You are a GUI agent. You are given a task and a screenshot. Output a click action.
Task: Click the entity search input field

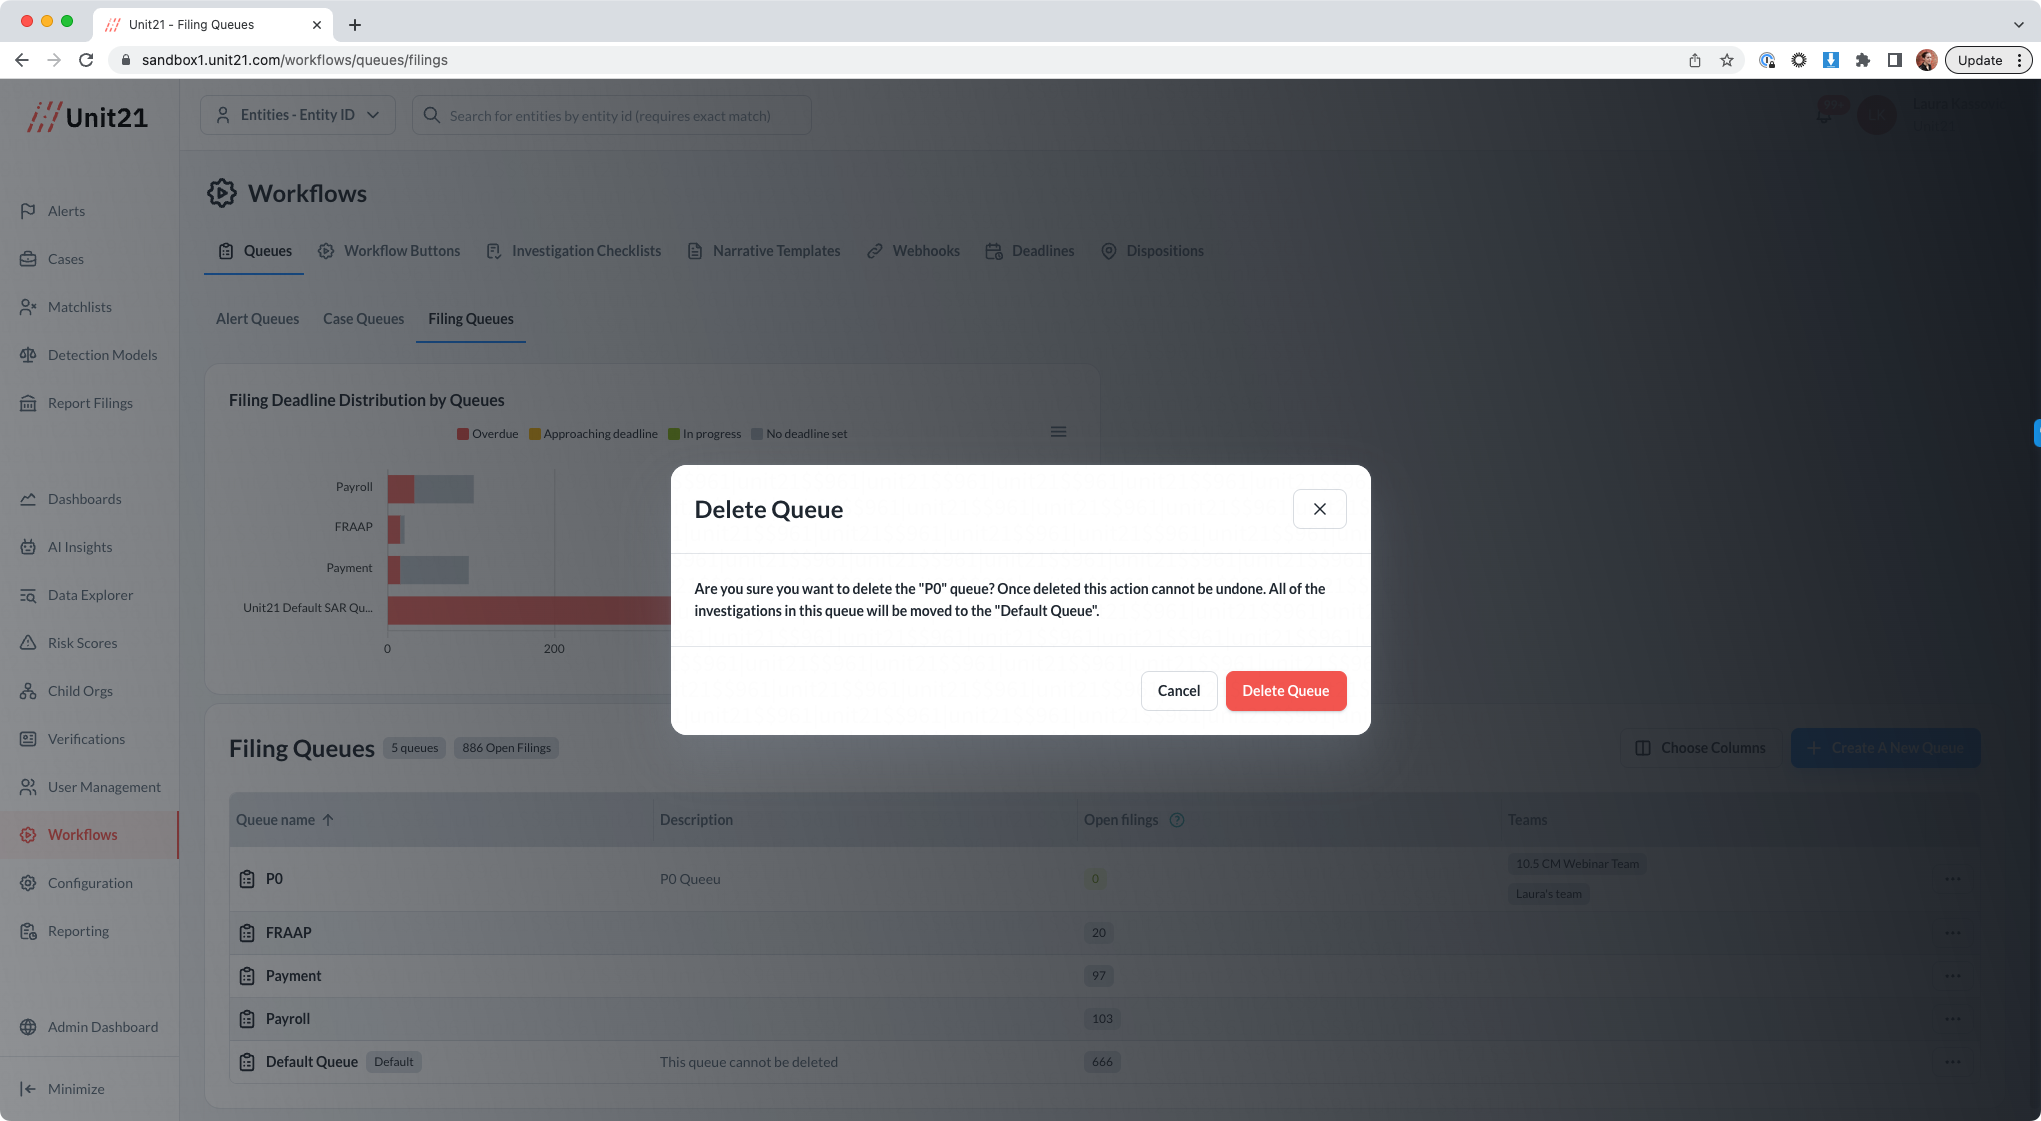tap(610, 116)
